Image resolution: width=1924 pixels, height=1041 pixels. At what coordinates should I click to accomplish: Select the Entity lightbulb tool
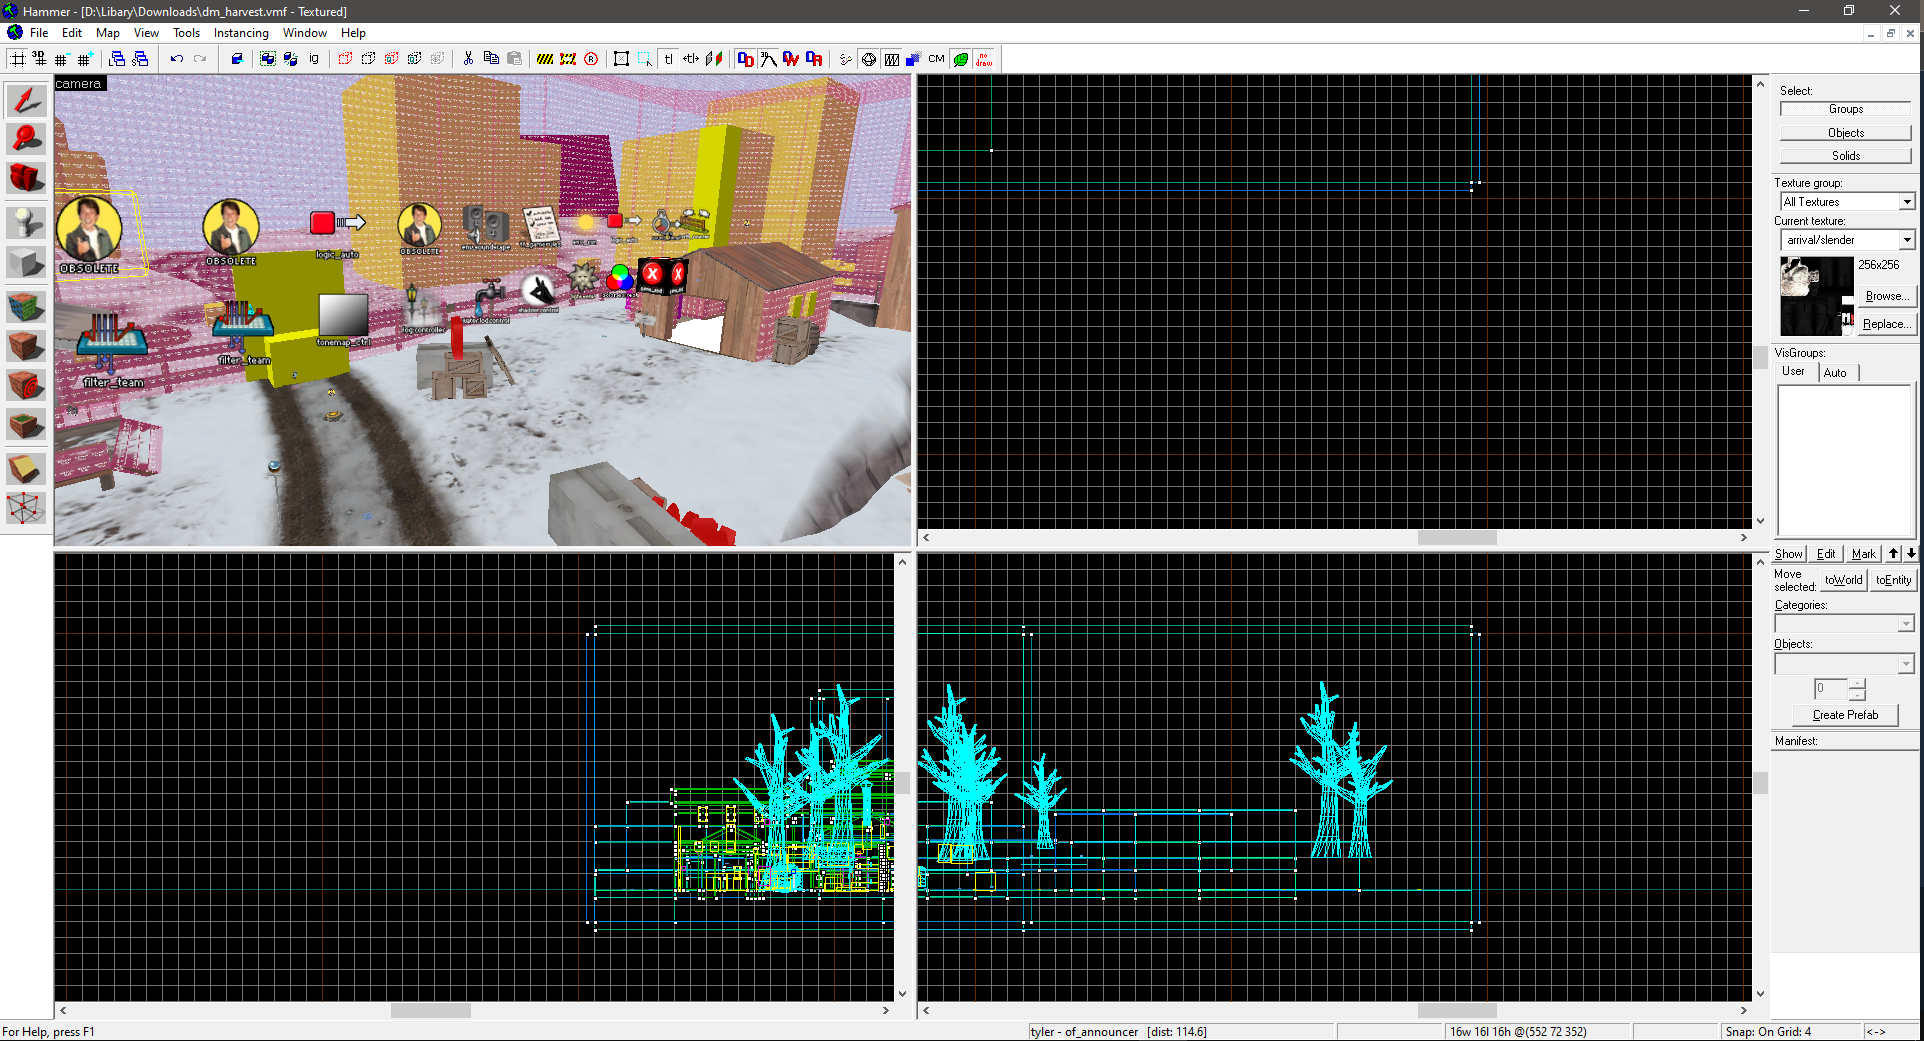(x=26, y=221)
